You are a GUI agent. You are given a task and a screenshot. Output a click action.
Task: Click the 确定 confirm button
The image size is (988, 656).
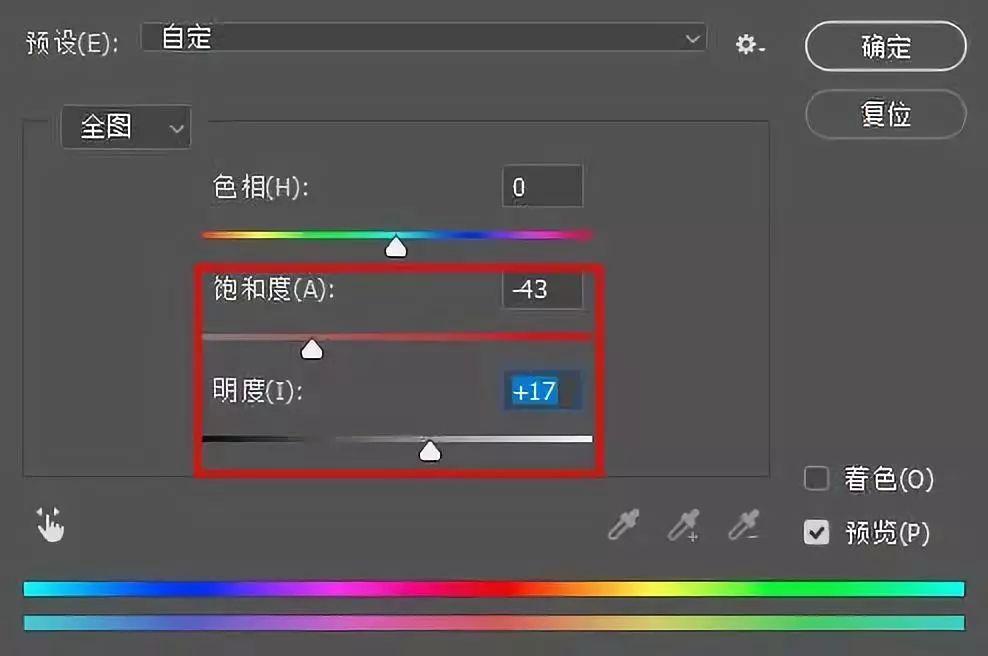(885, 46)
